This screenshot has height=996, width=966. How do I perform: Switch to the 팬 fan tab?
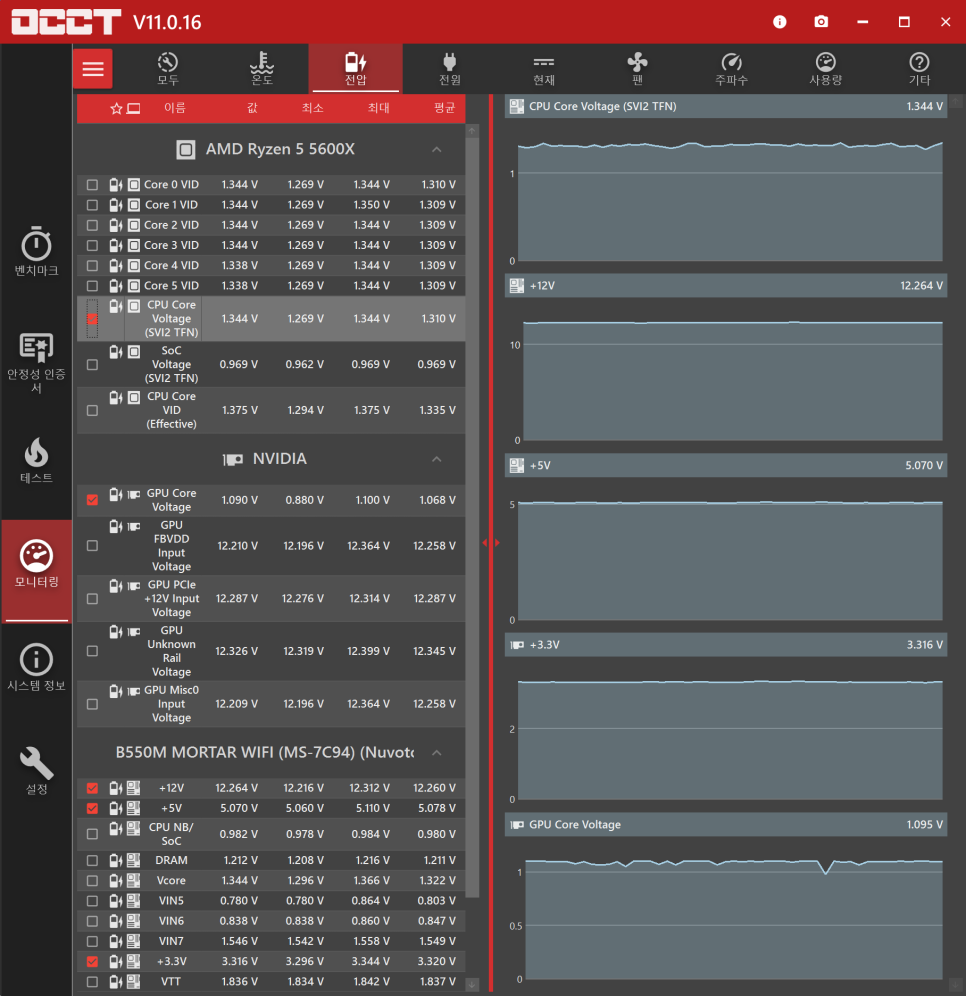[x=638, y=69]
